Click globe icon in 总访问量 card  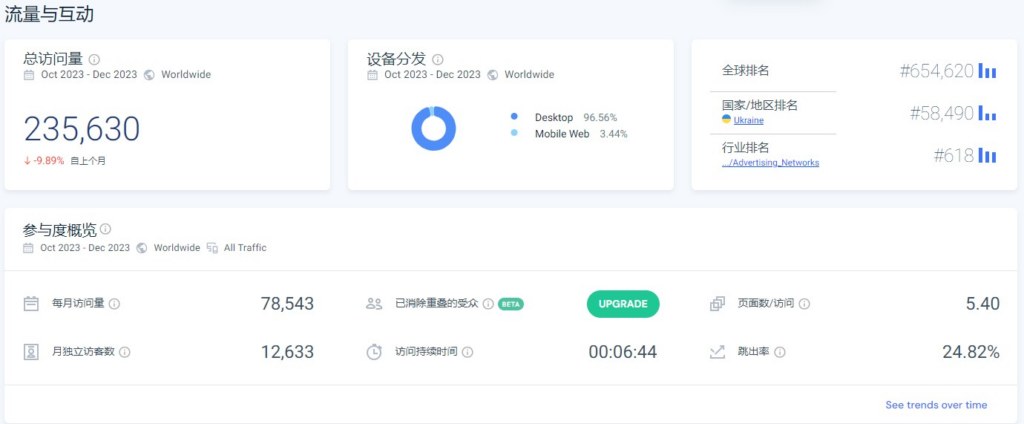[149, 74]
